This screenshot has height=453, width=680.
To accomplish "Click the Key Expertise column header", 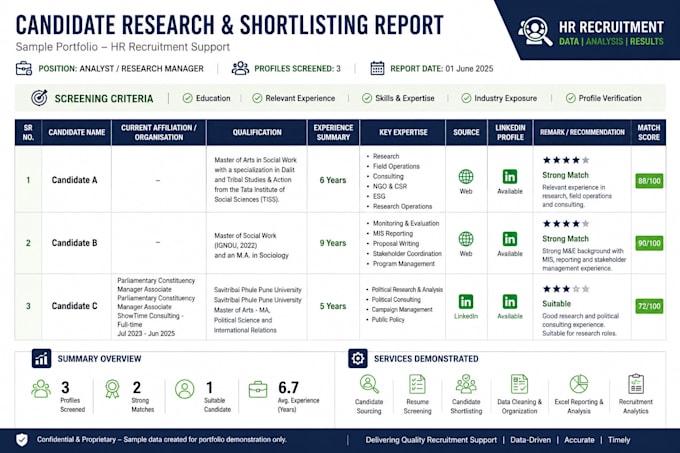I will click(403, 132).
